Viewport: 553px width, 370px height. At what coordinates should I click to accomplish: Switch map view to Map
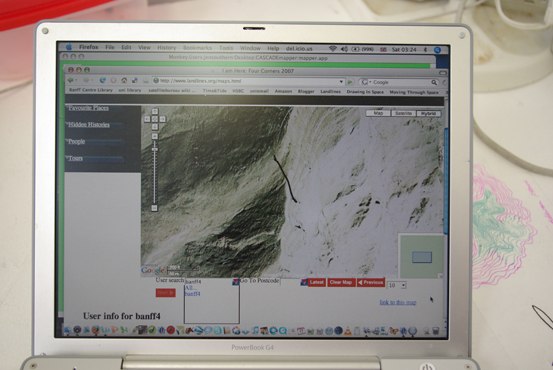point(378,113)
